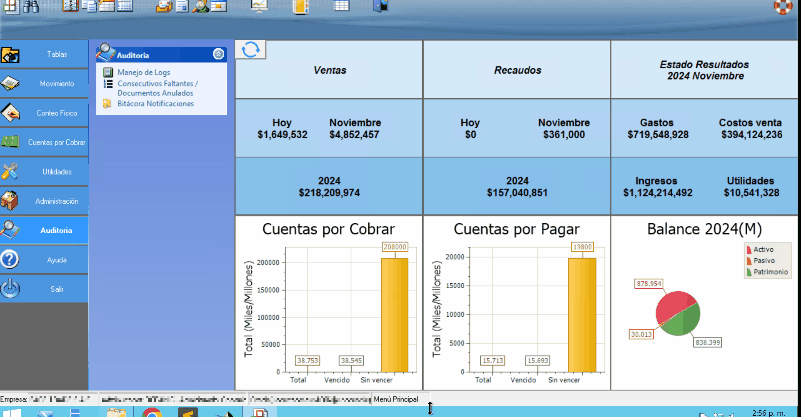The height and width of the screenshot is (417, 801).
Task: Open Chrome from the Windows taskbar
Action: (151, 411)
